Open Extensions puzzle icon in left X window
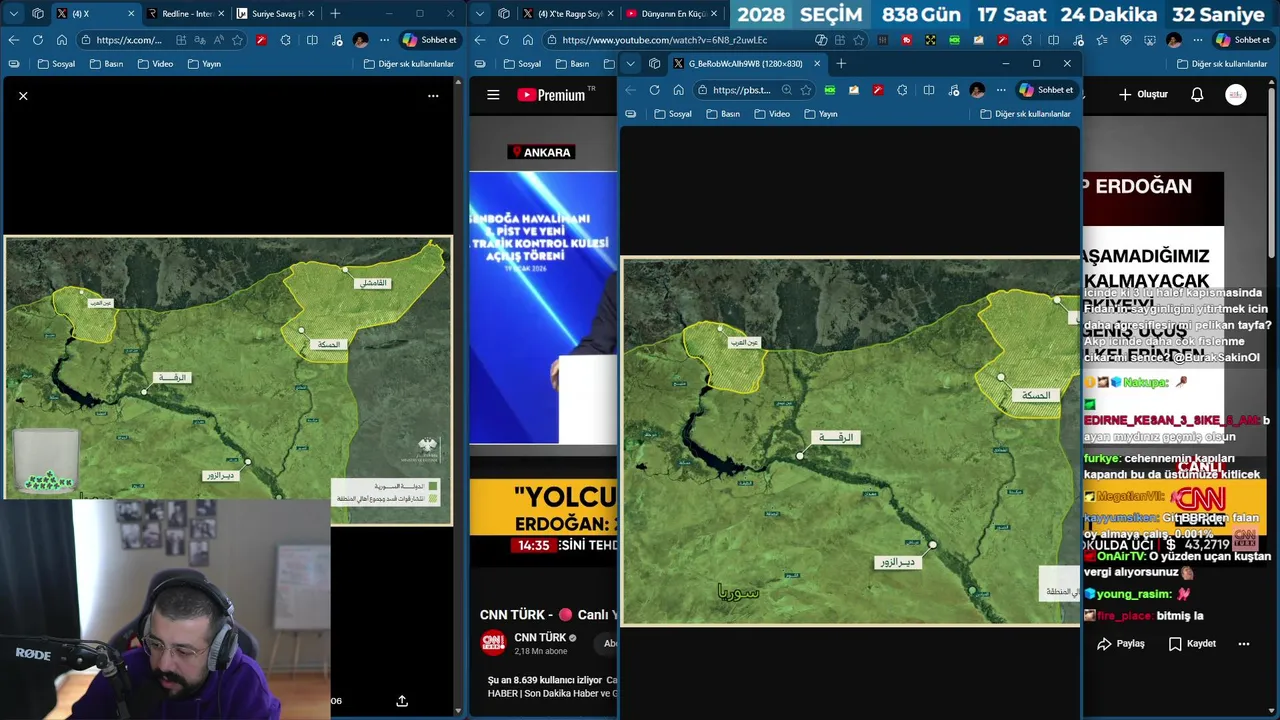The width and height of the screenshot is (1280, 720). click(x=286, y=40)
